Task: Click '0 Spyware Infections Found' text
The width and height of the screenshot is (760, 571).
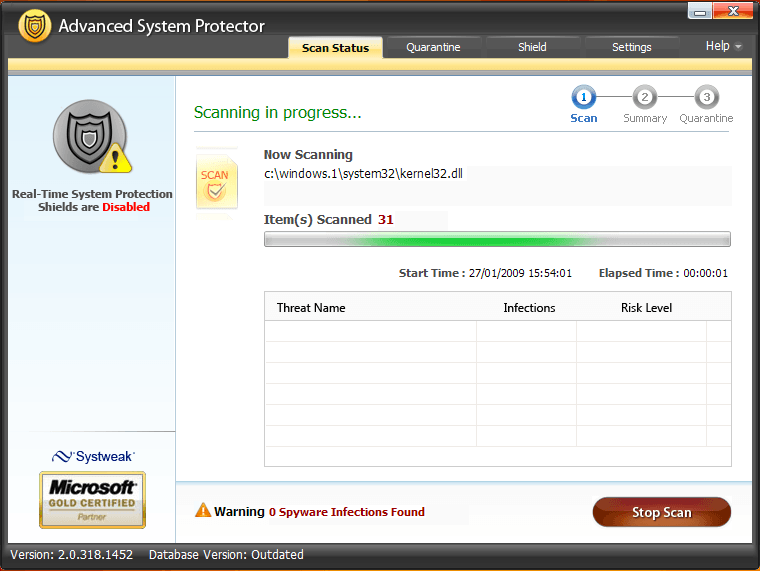Action: pos(347,512)
